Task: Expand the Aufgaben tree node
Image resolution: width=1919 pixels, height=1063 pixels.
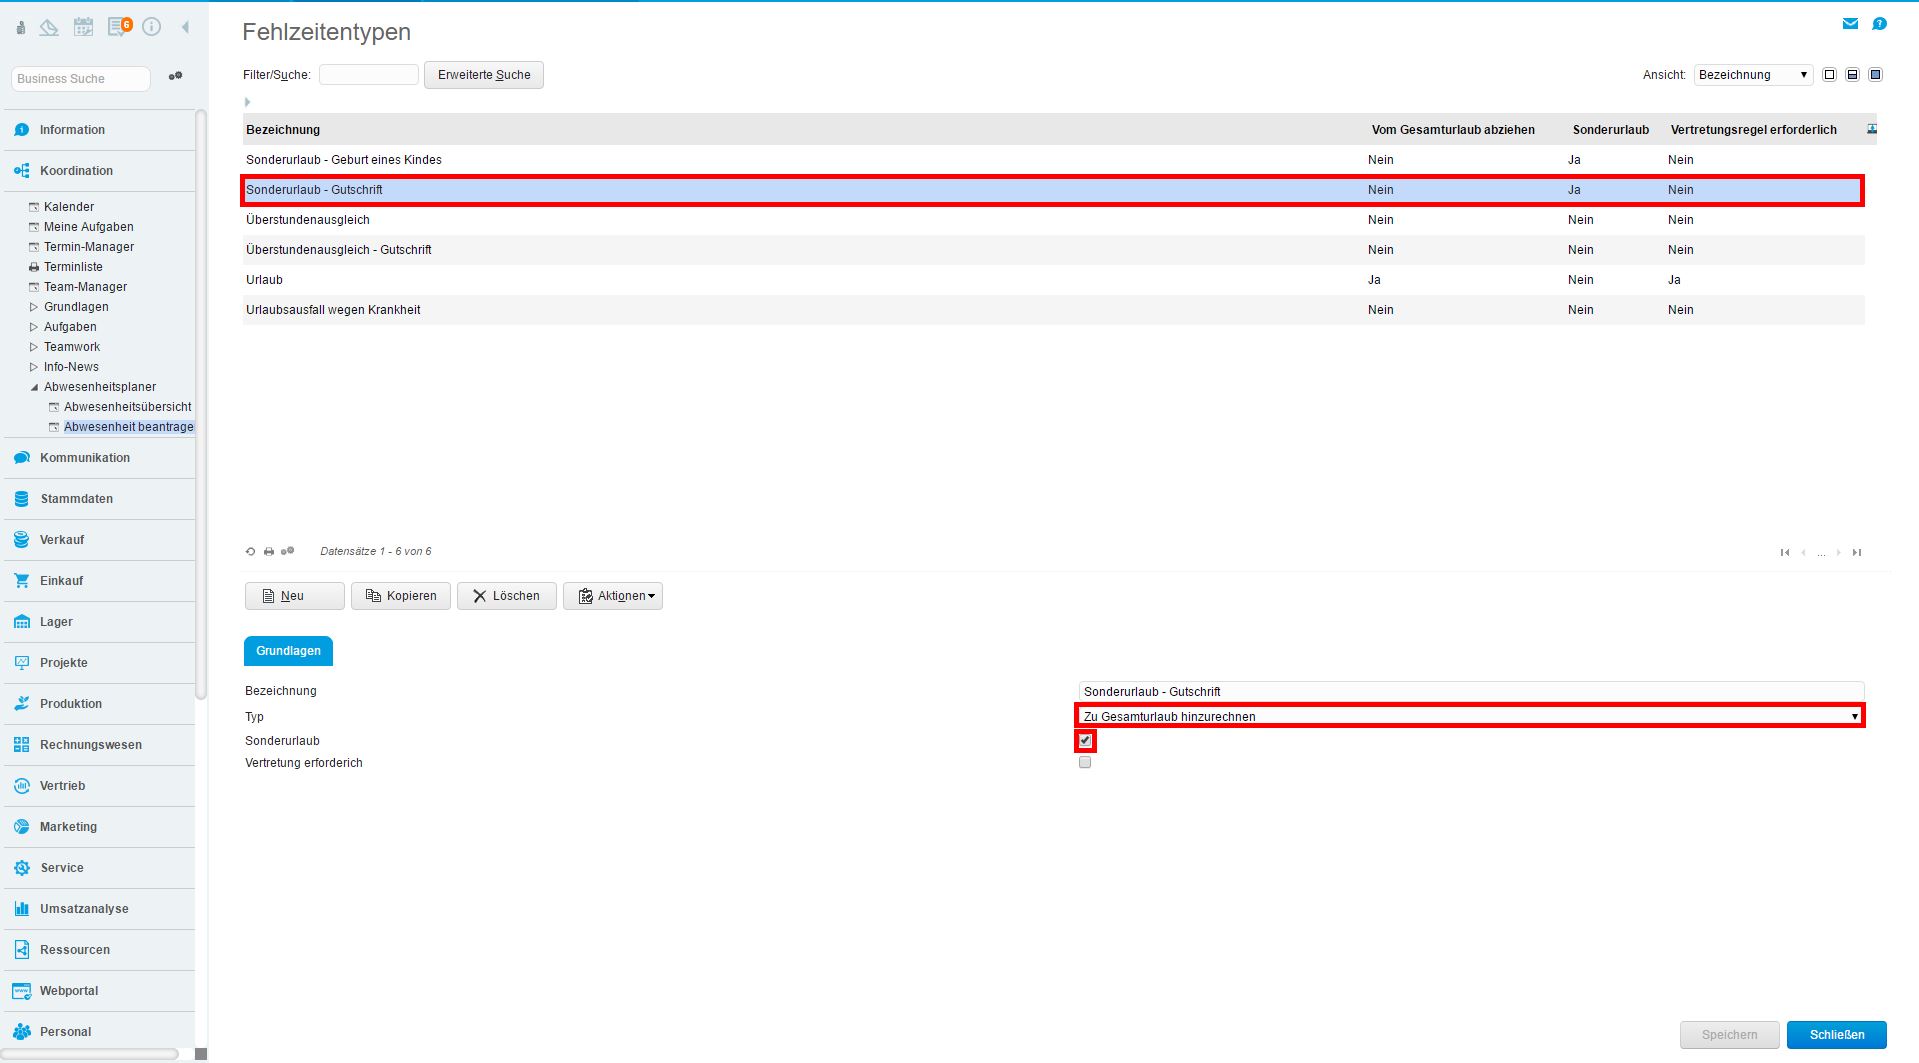Action: 34,327
